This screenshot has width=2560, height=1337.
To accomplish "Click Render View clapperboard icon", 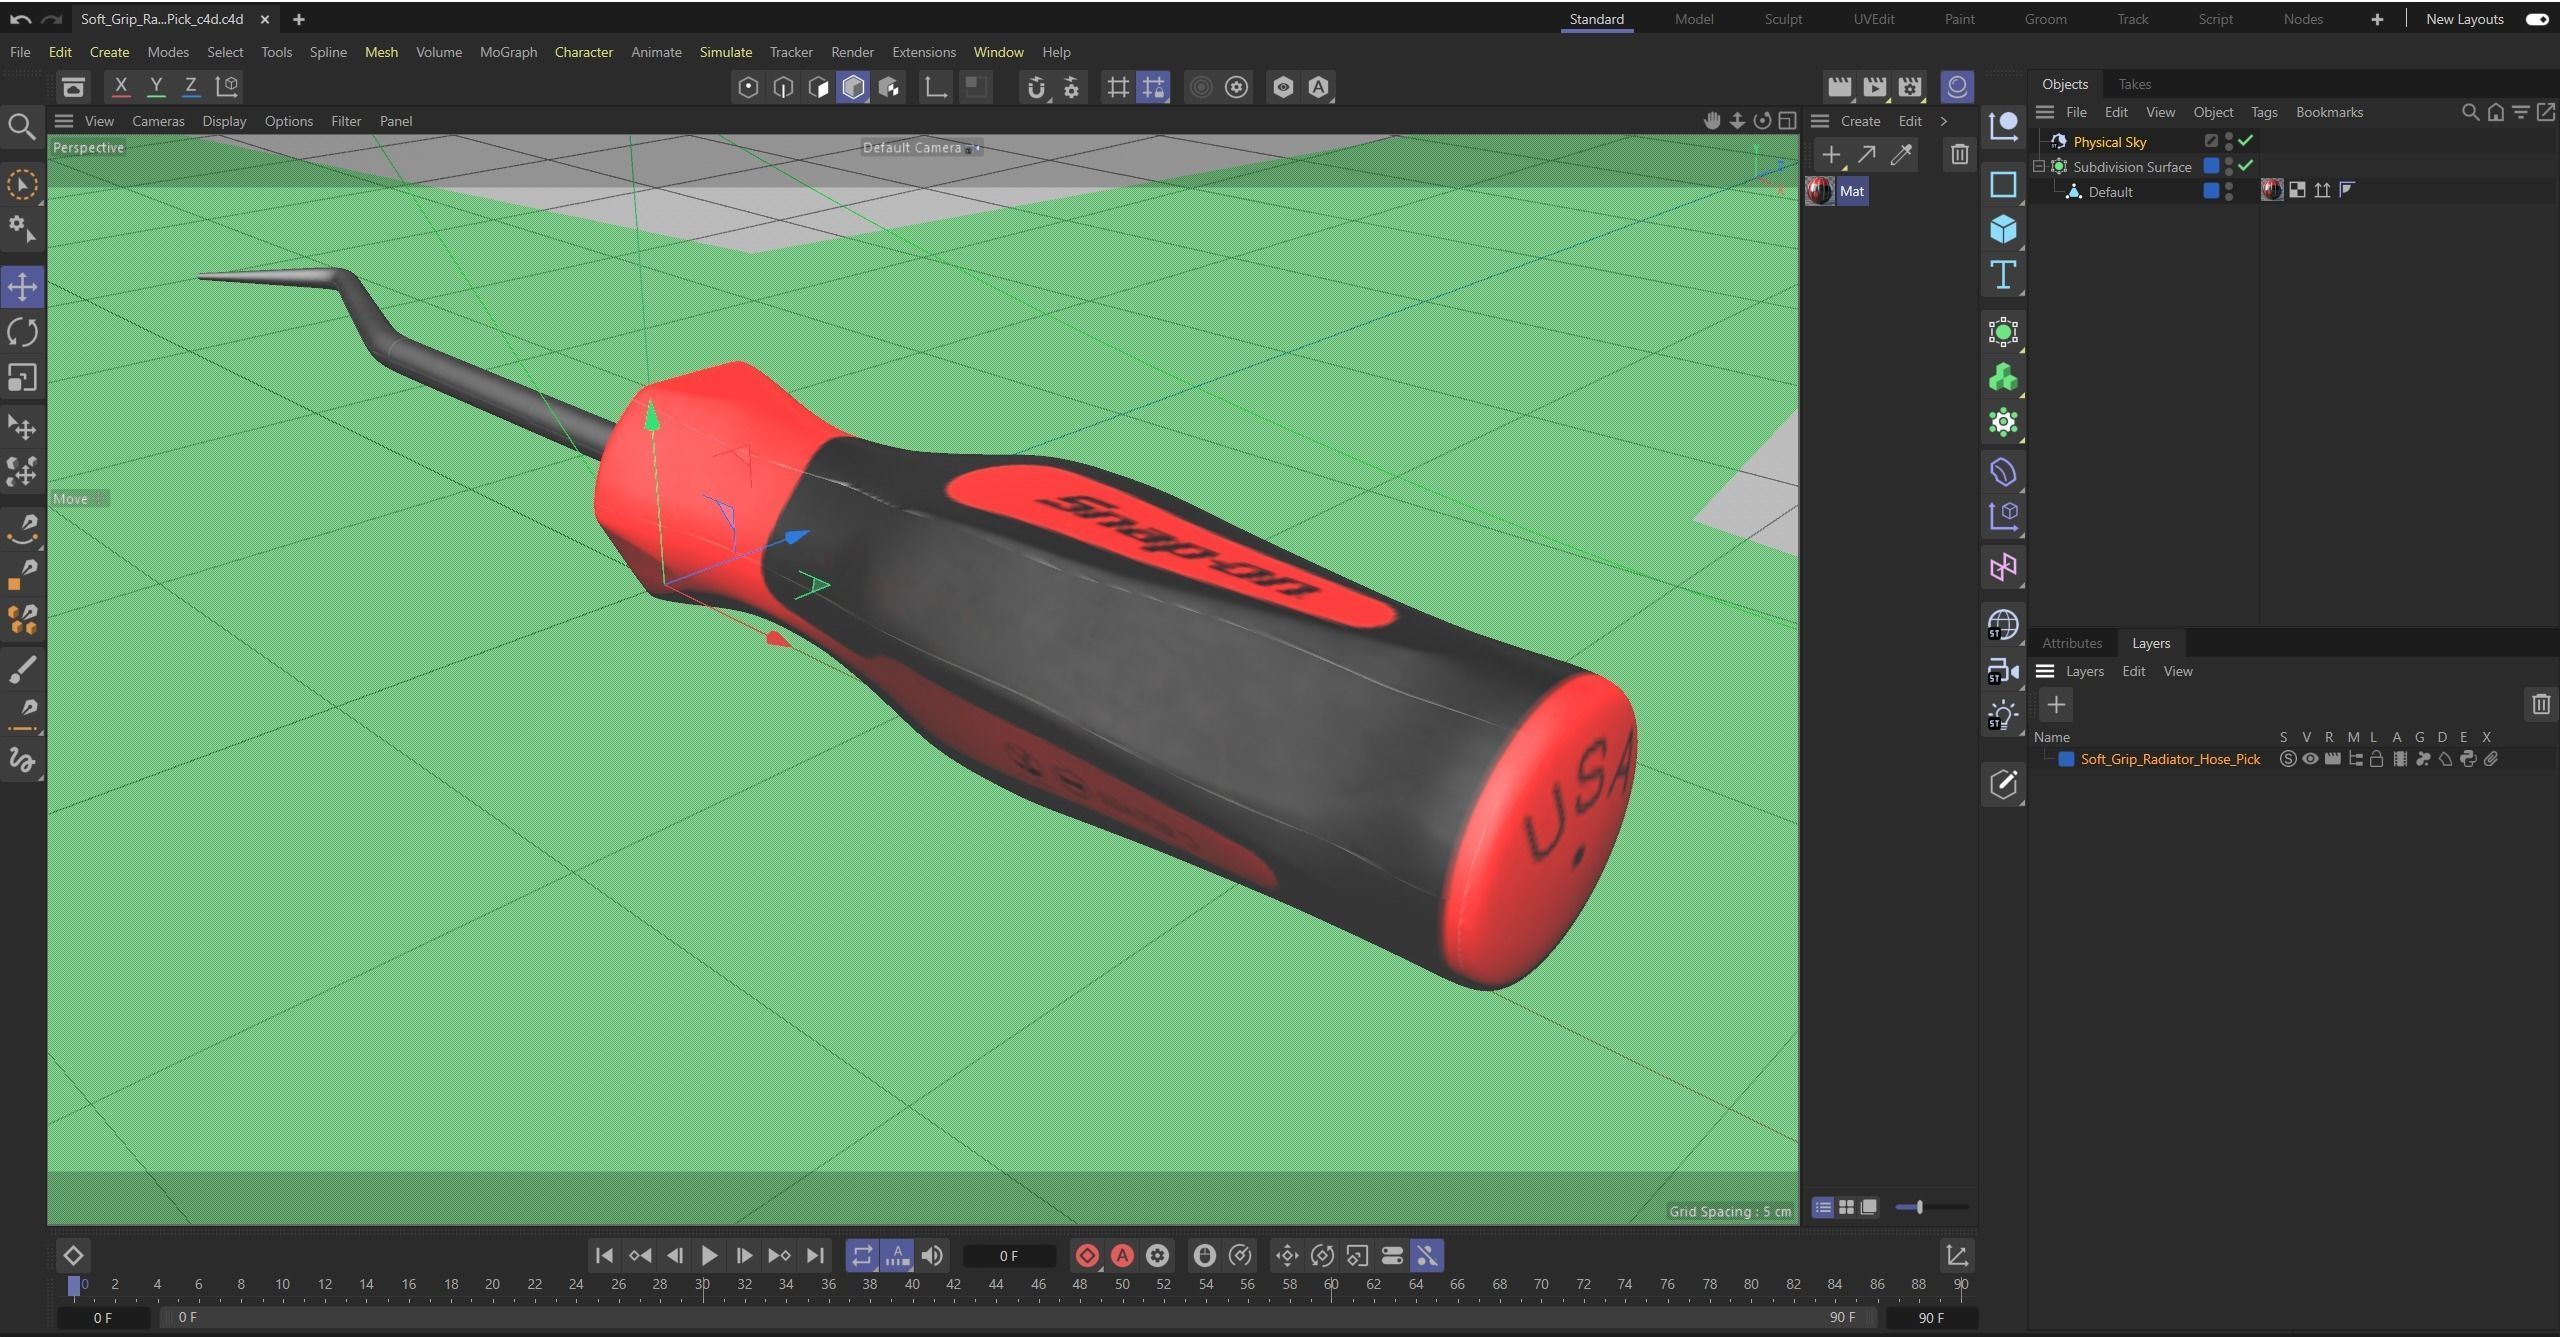I will [x=1839, y=87].
